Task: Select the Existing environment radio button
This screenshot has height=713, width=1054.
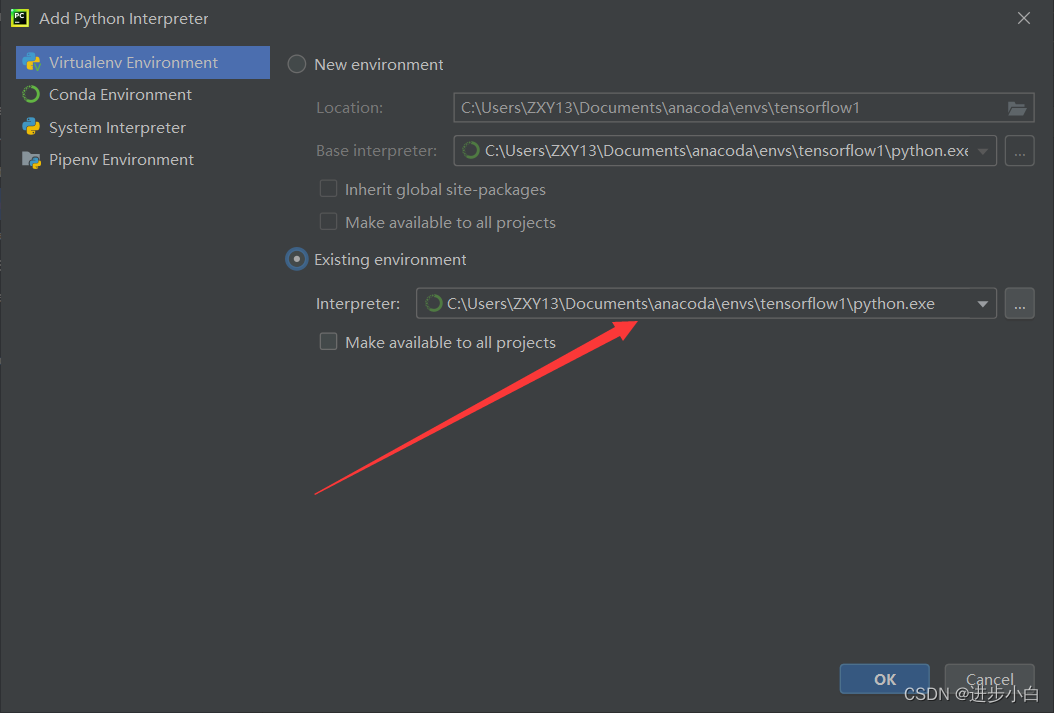Action: [297, 260]
